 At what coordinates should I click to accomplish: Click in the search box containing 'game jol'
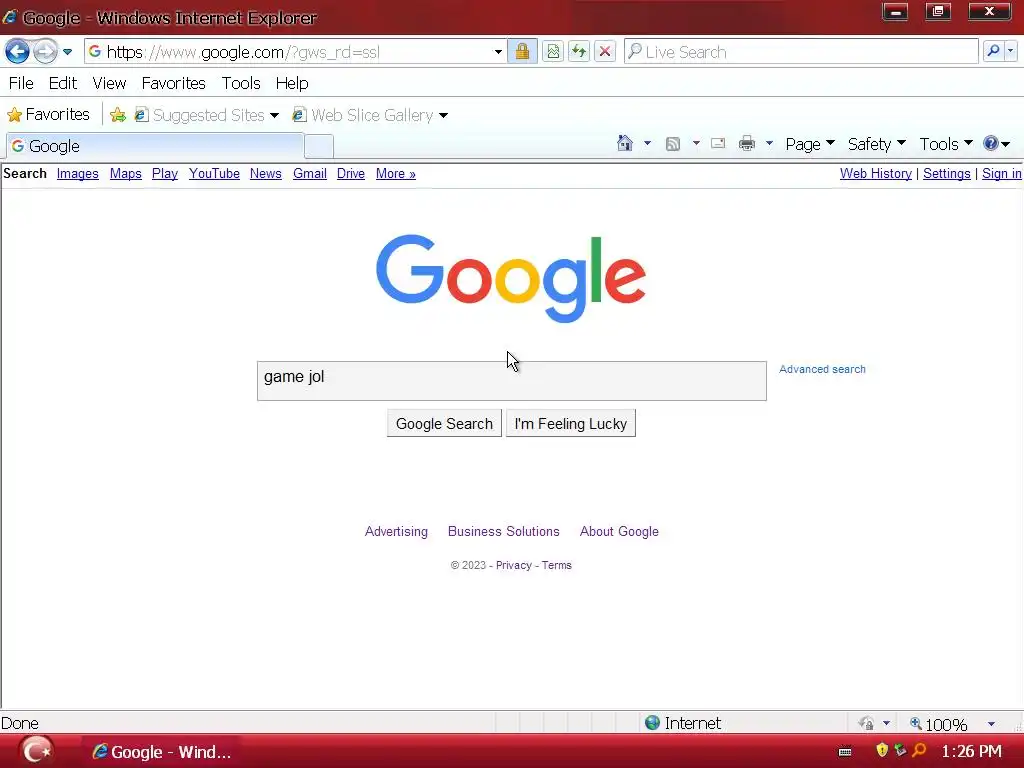(x=511, y=381)
